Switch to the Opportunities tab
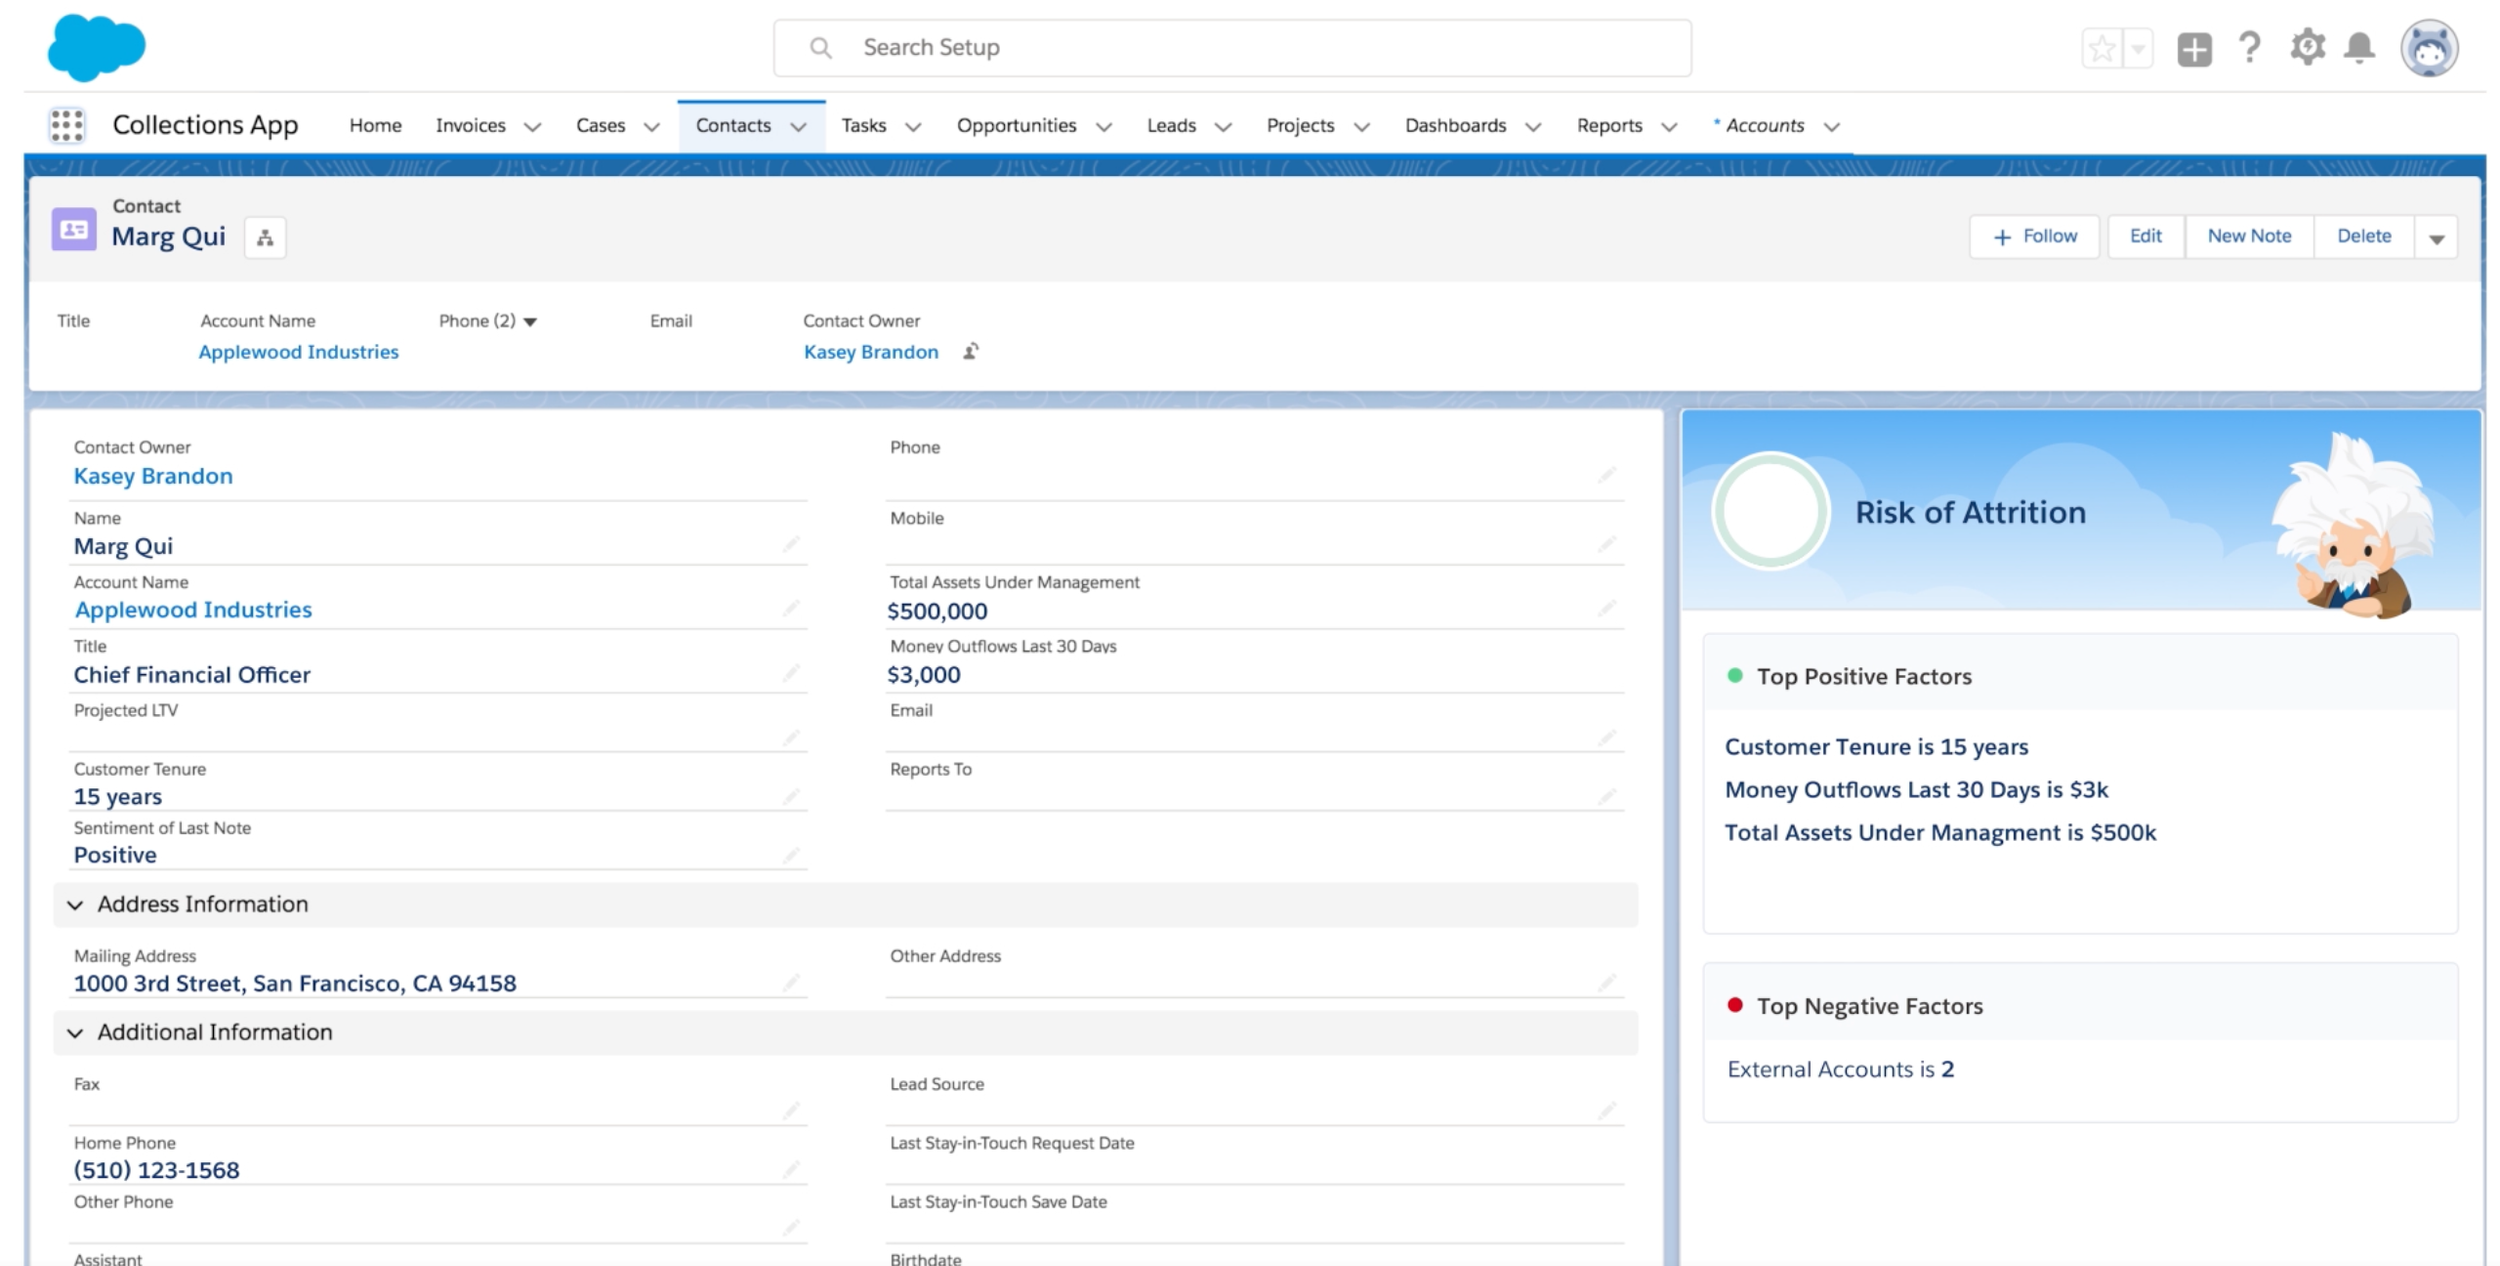The width and height of the screenshot is (2500, 1266). pos(1016,126)
